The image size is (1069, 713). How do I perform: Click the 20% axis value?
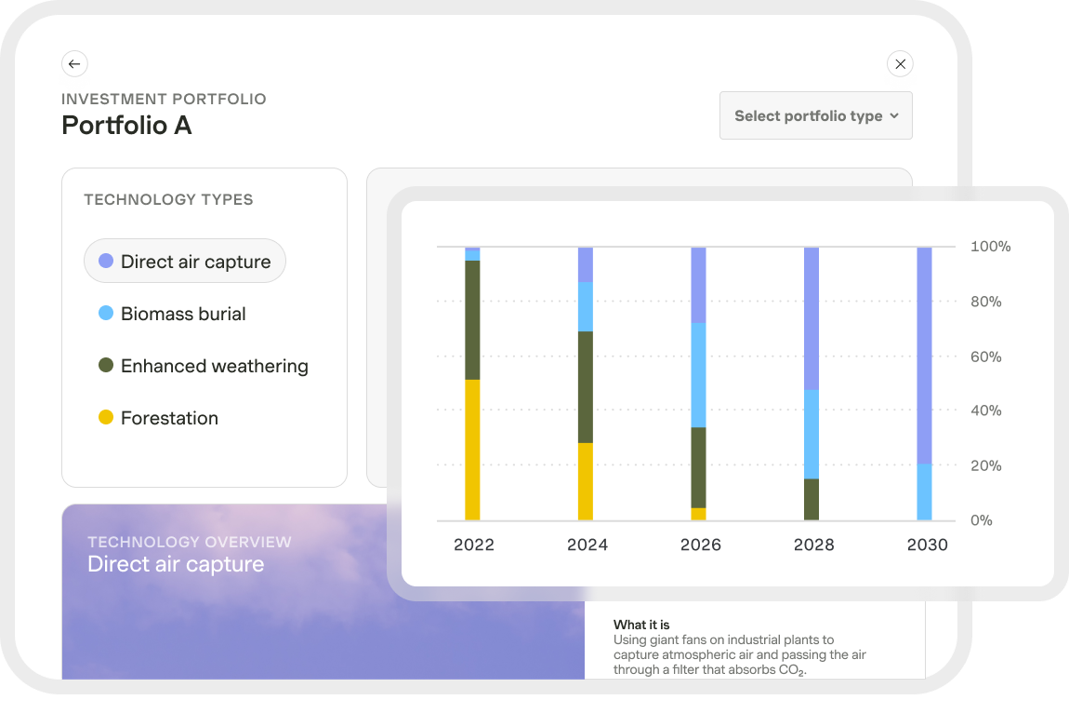tap(986, 466)
